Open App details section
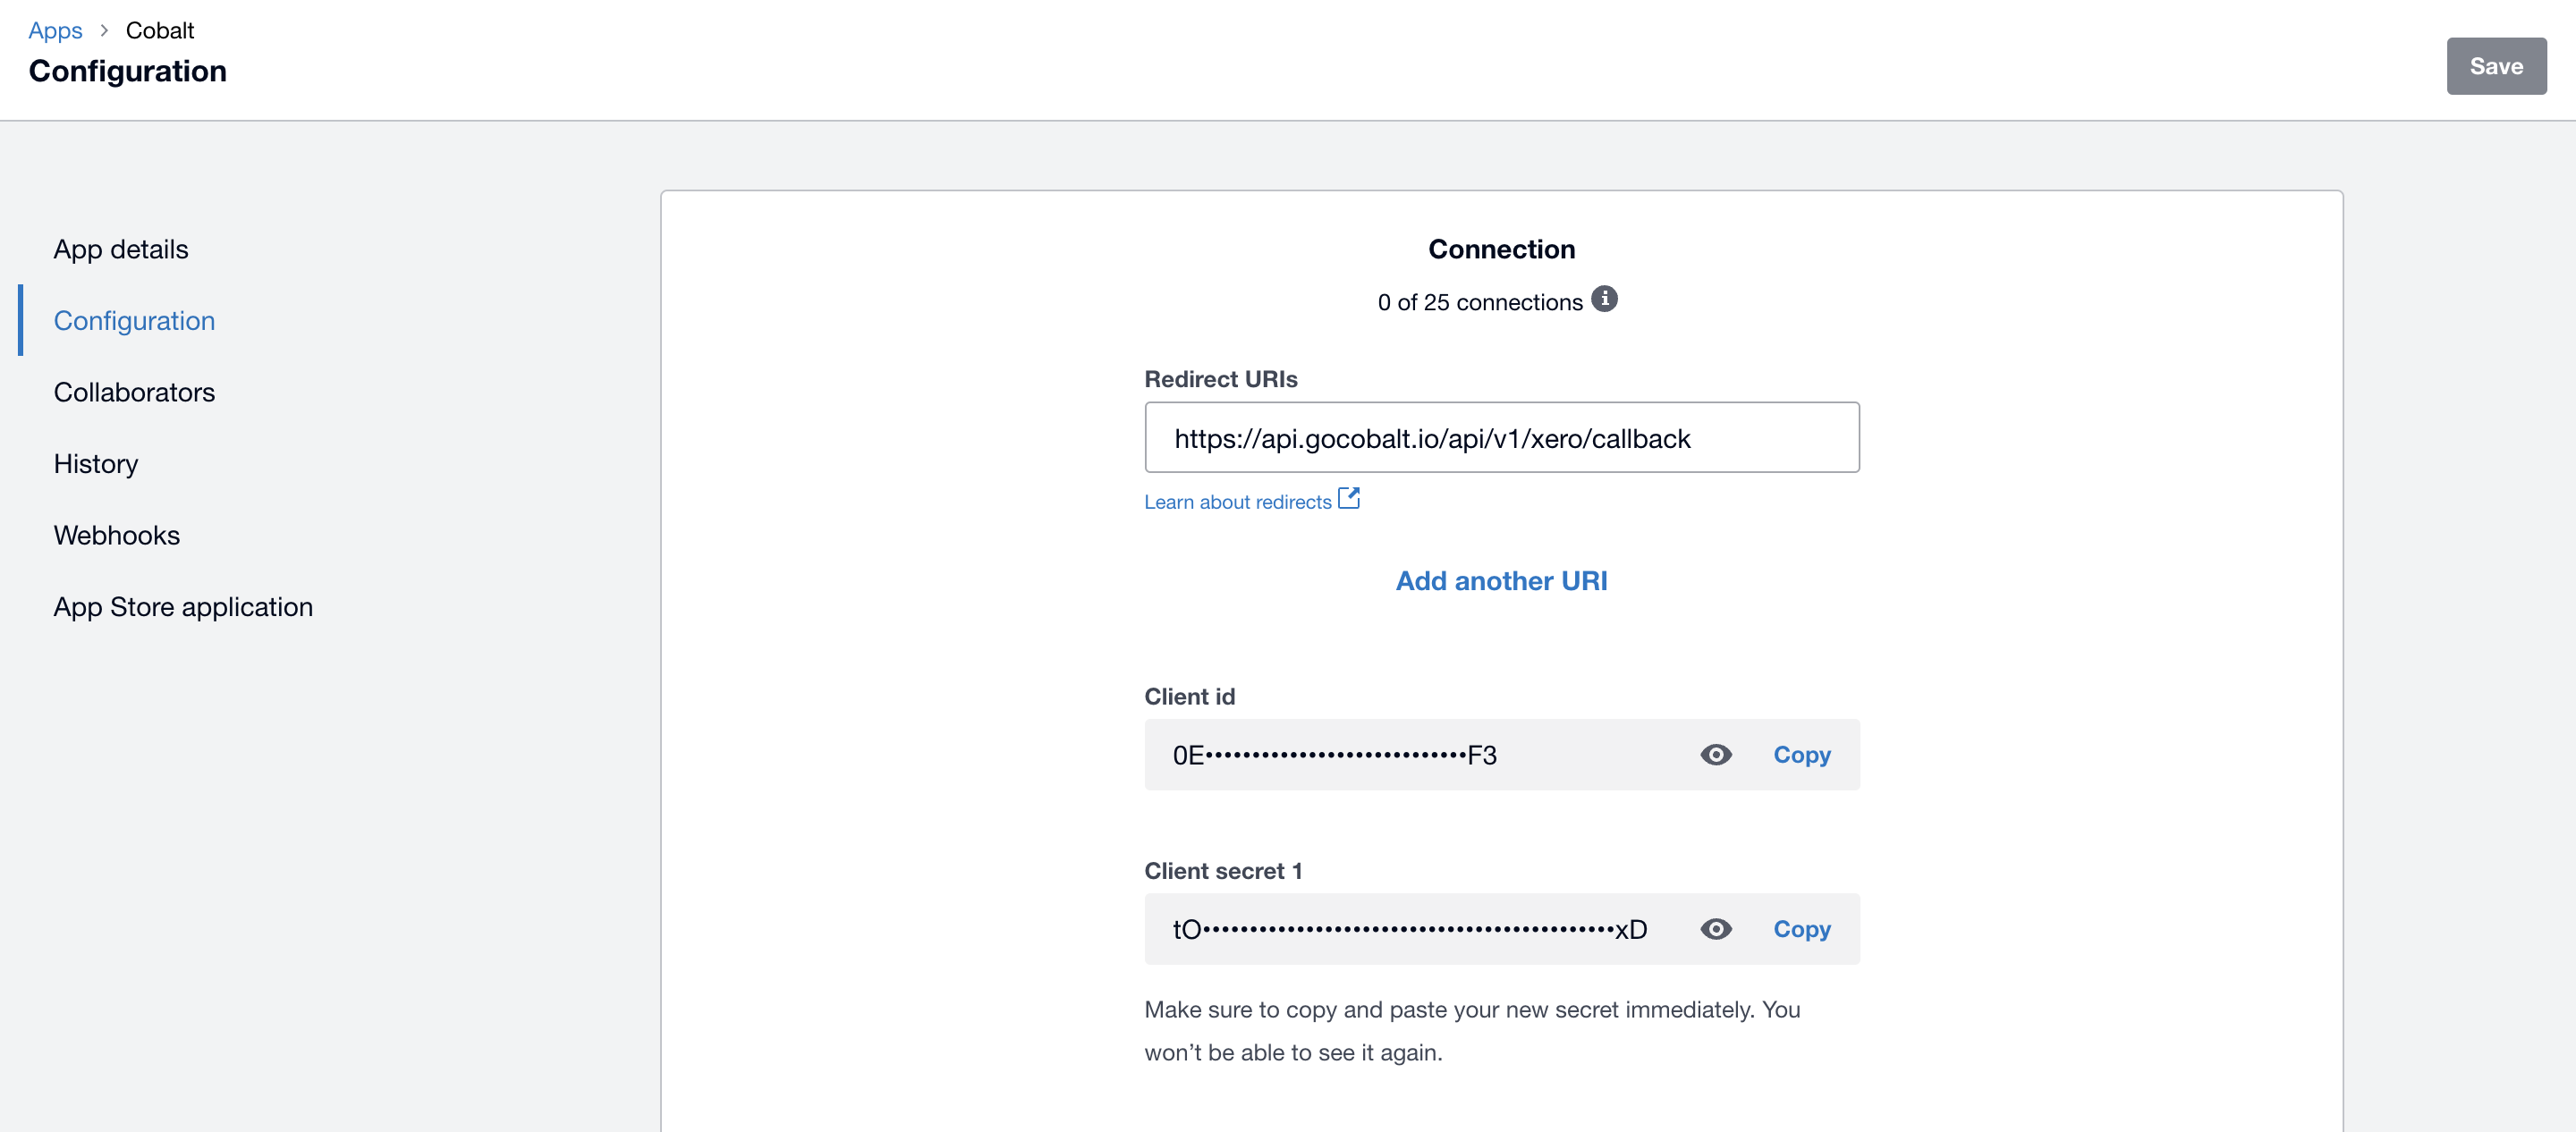Image resolution: width=2576 pixels, height=1132 pixels. pyautogui.click(x=121, y=249)
